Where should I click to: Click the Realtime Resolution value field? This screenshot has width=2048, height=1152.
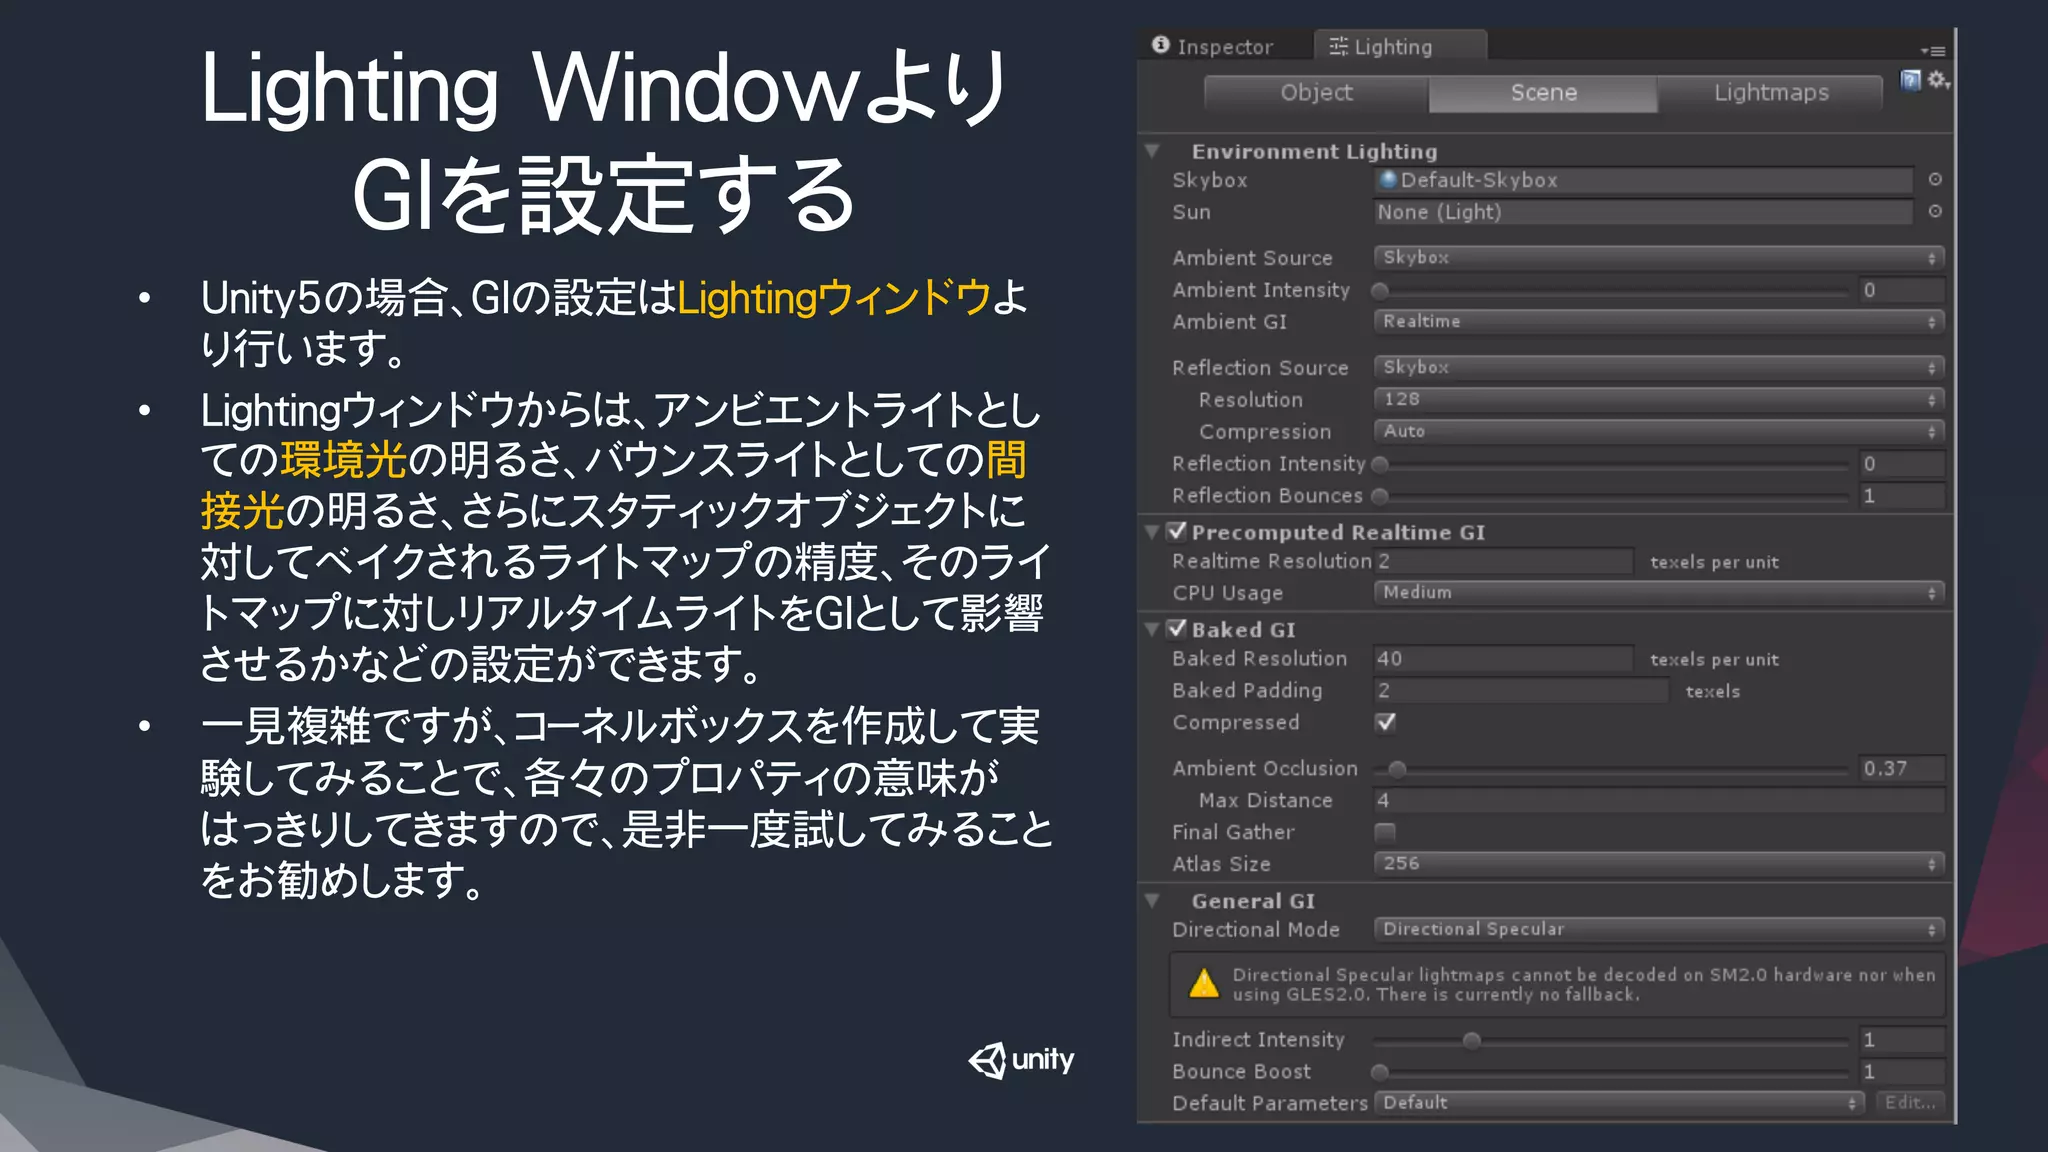1503,561
